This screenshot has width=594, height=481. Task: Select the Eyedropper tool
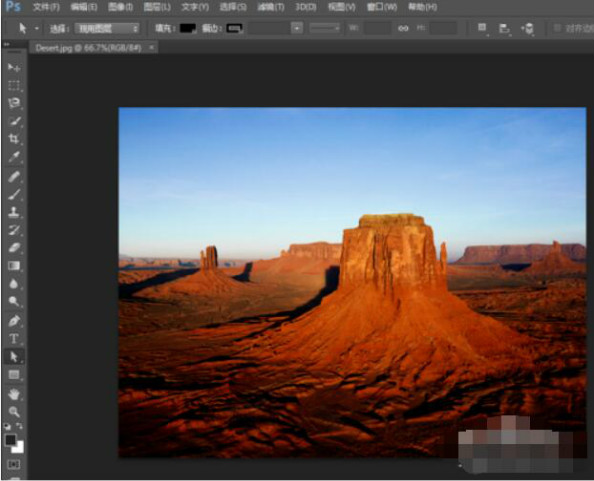[14, 156]
